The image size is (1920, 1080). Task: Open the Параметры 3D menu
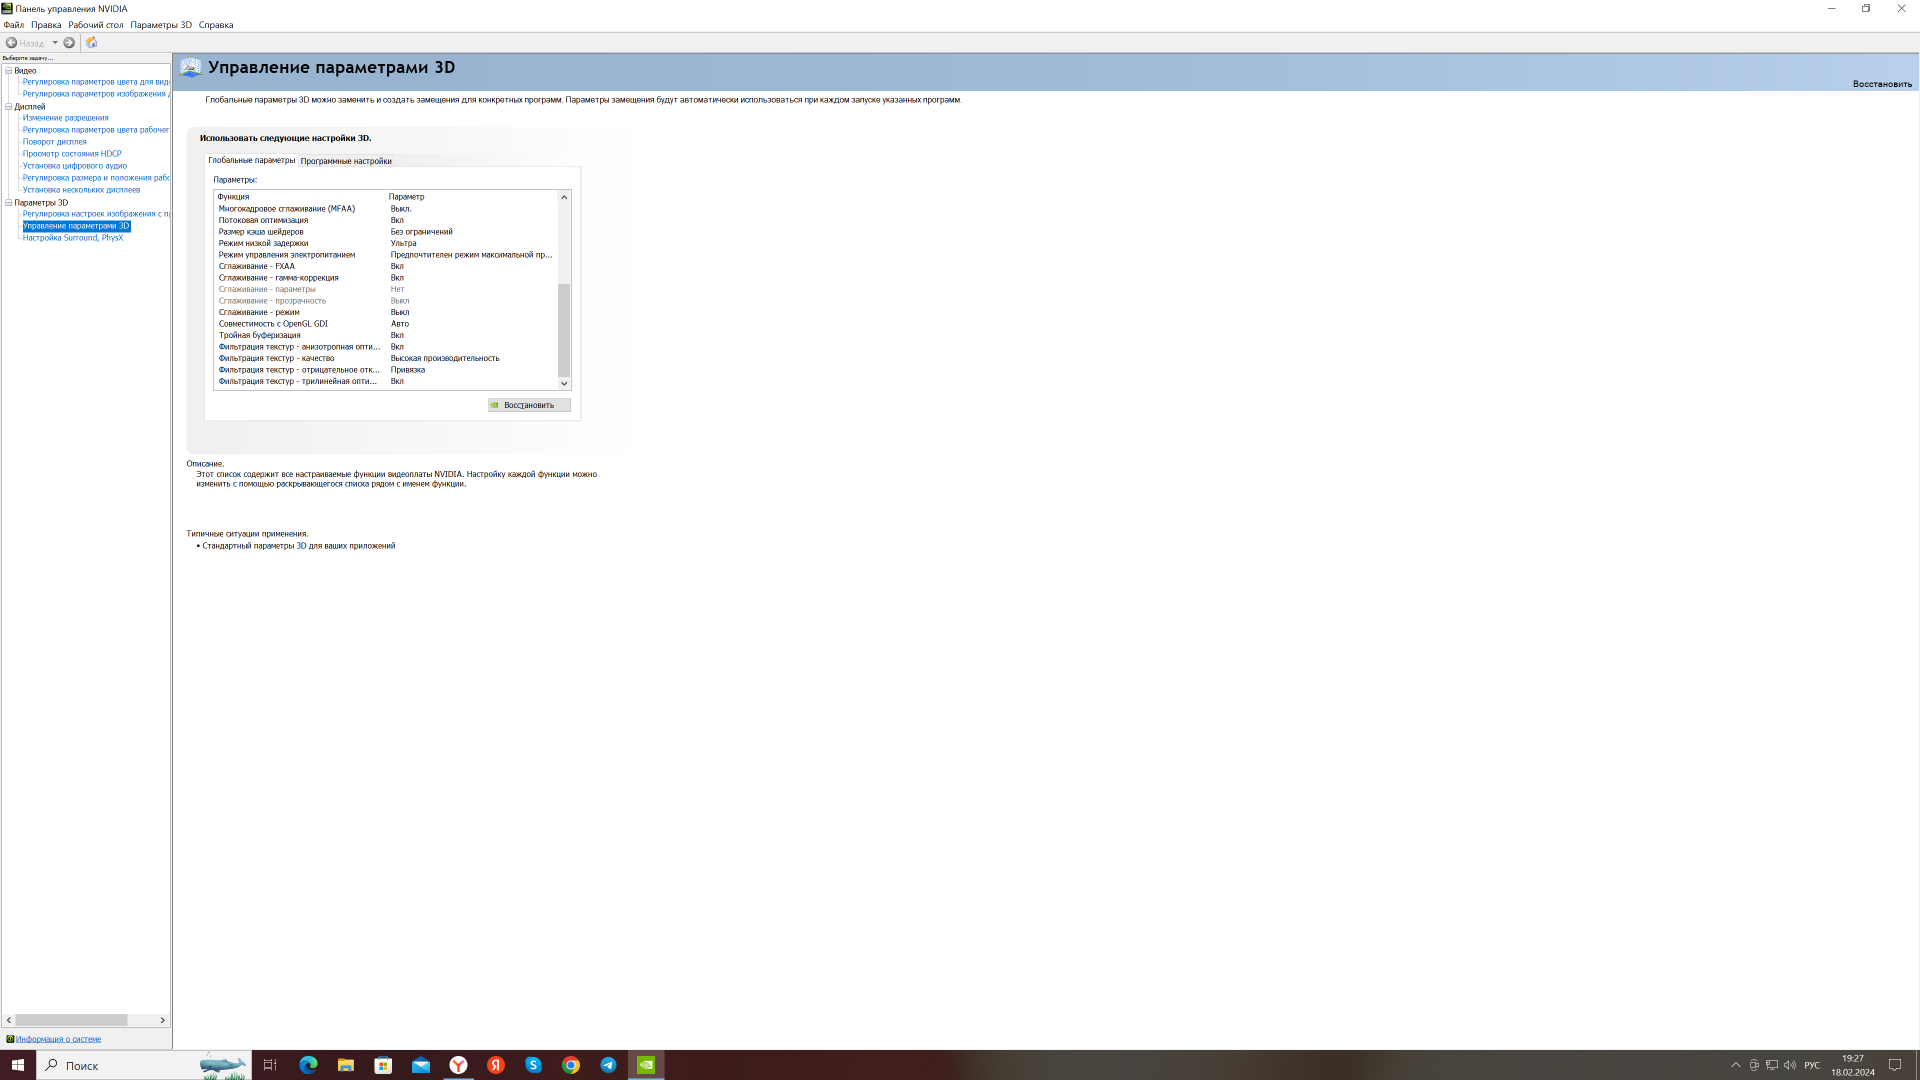(160, 25)
